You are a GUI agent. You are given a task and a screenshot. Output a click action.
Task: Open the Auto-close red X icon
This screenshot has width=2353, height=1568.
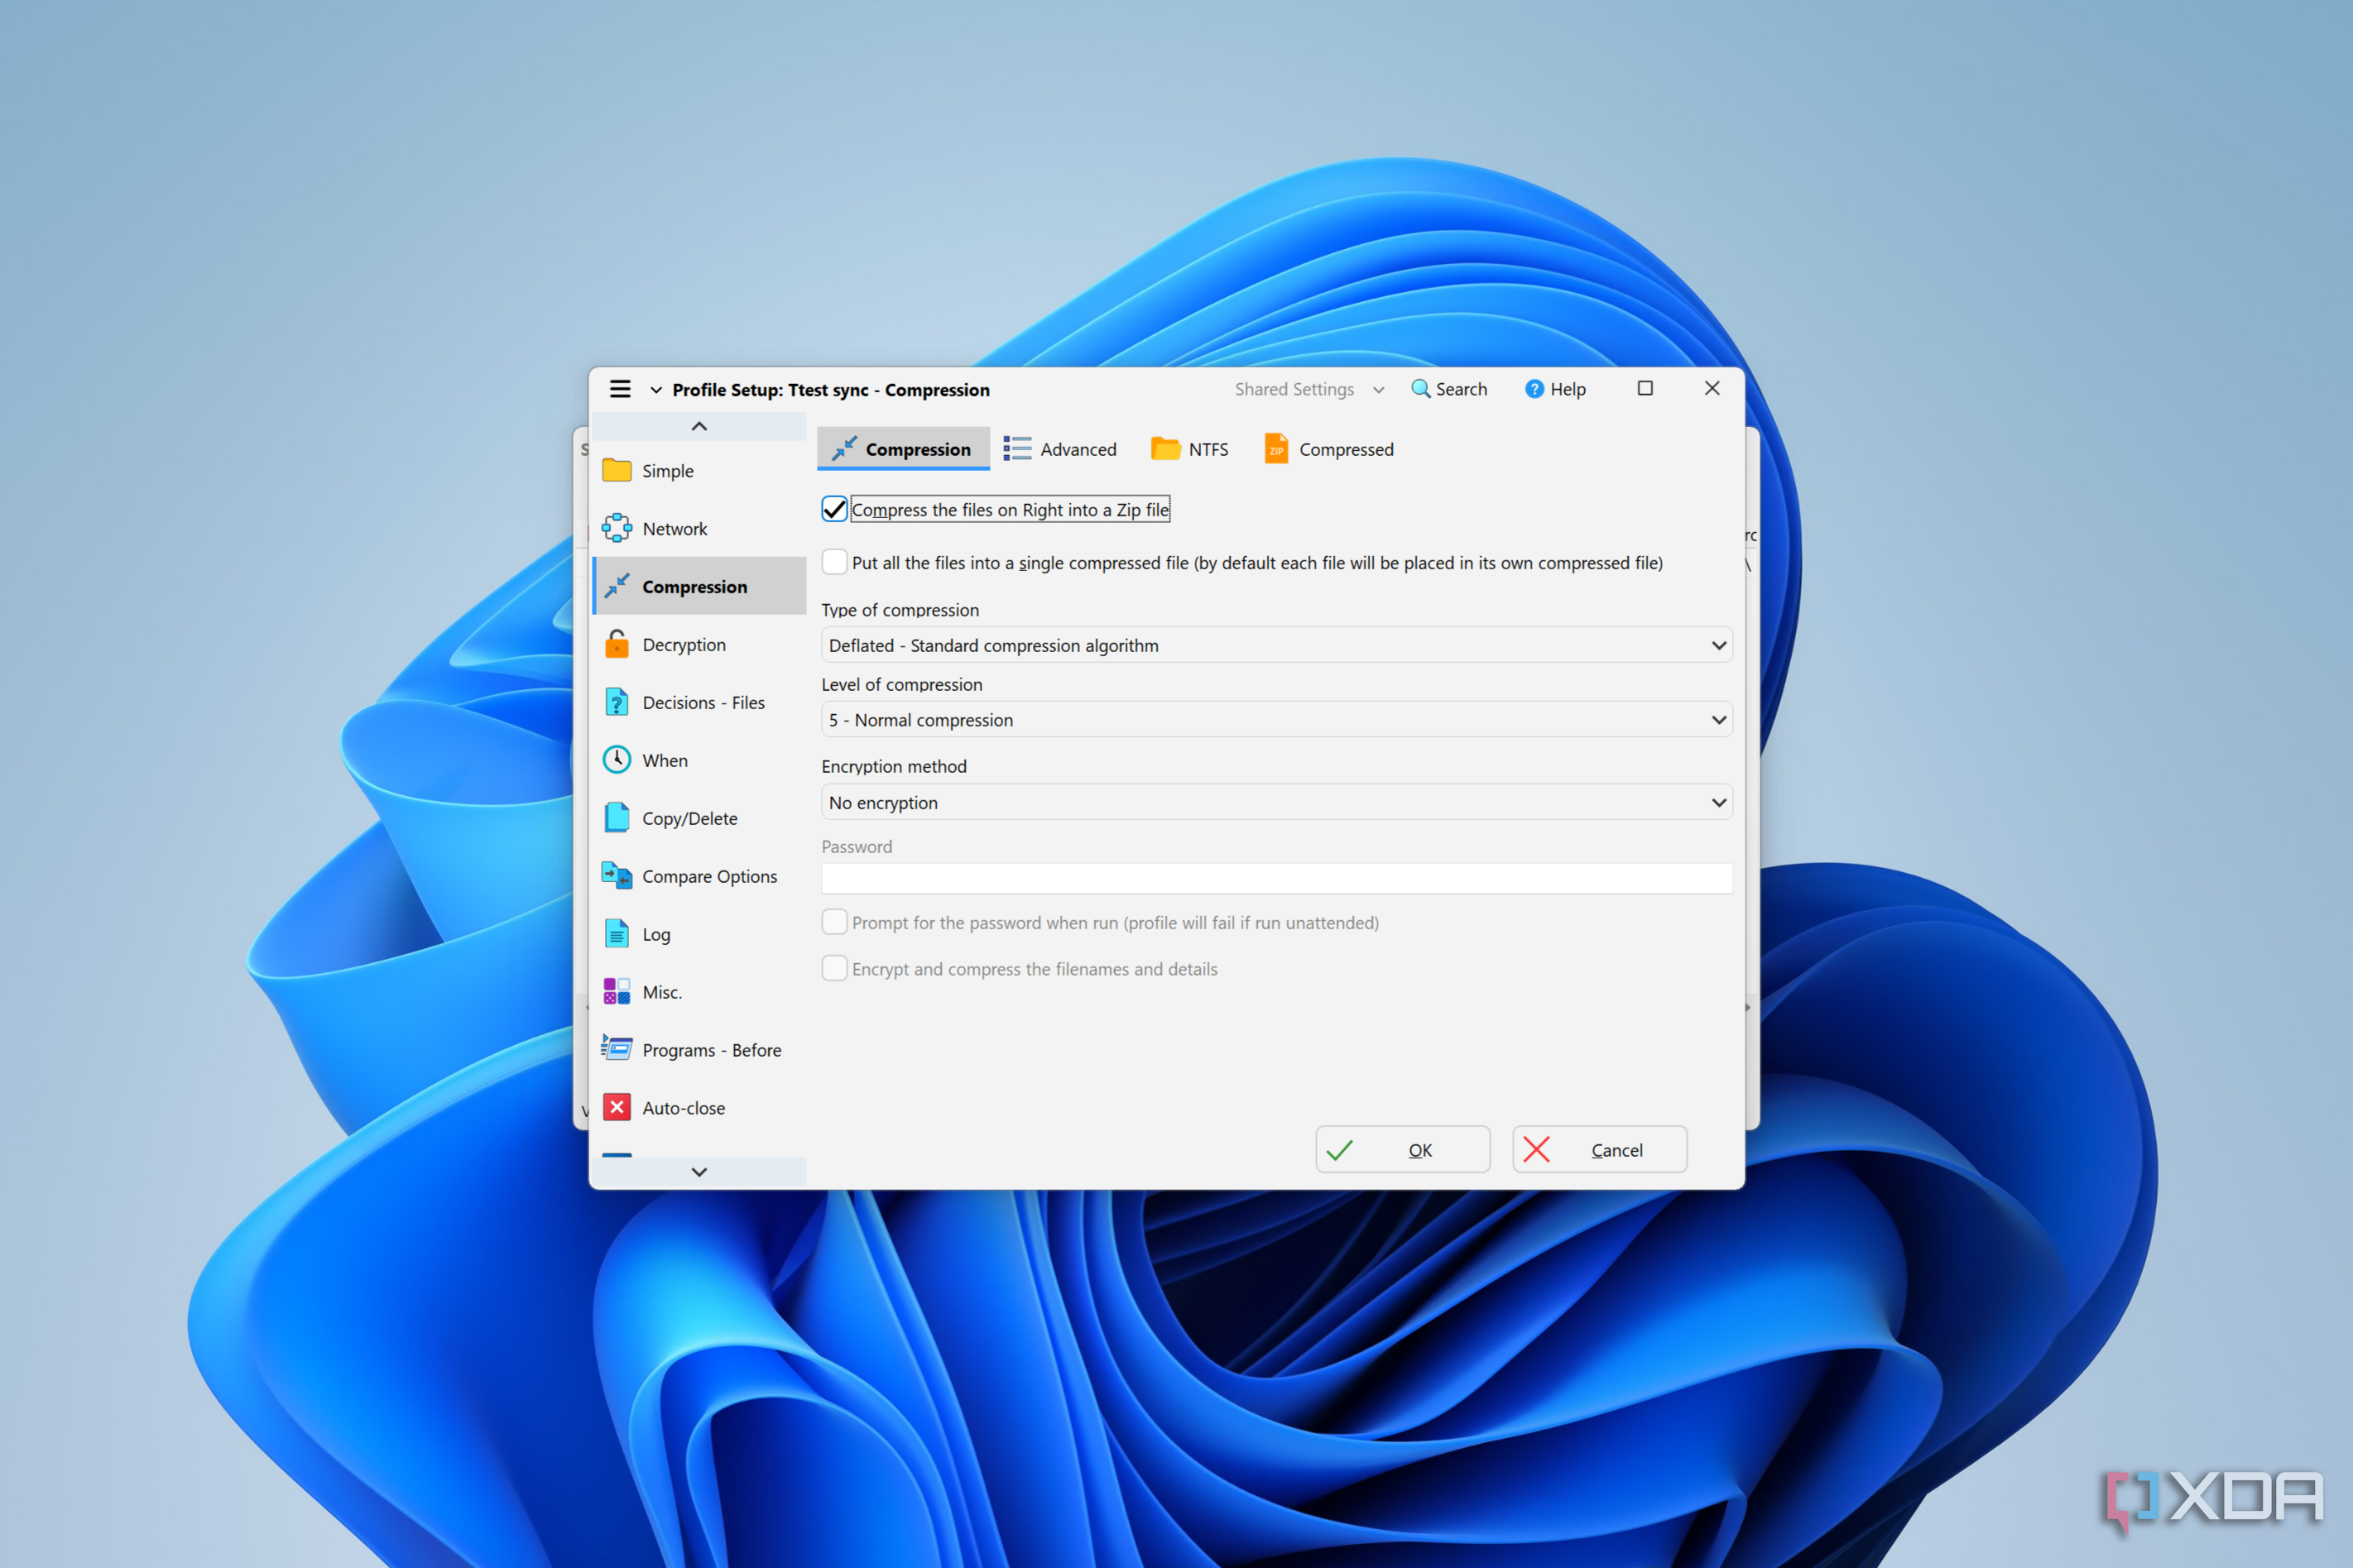pyautogui.click(x=617, y=1107)
